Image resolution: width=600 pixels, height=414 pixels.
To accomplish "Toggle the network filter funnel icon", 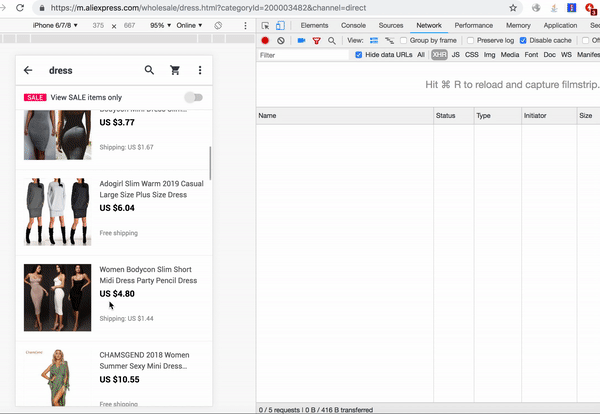I will [316, 41].
